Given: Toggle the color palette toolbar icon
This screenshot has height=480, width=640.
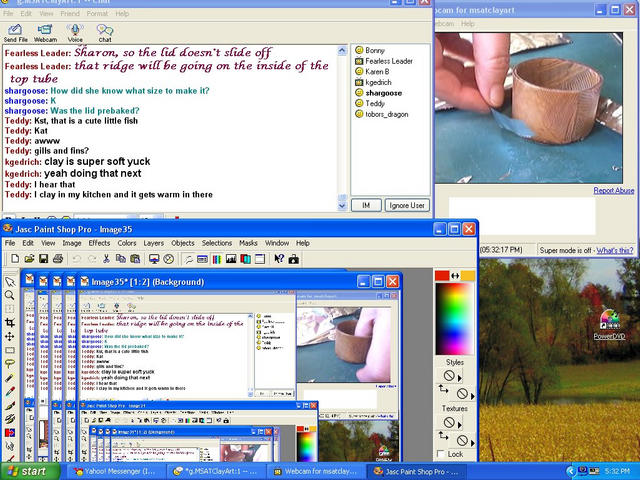Looking at the screenshot, I should (x=217, y=259).
